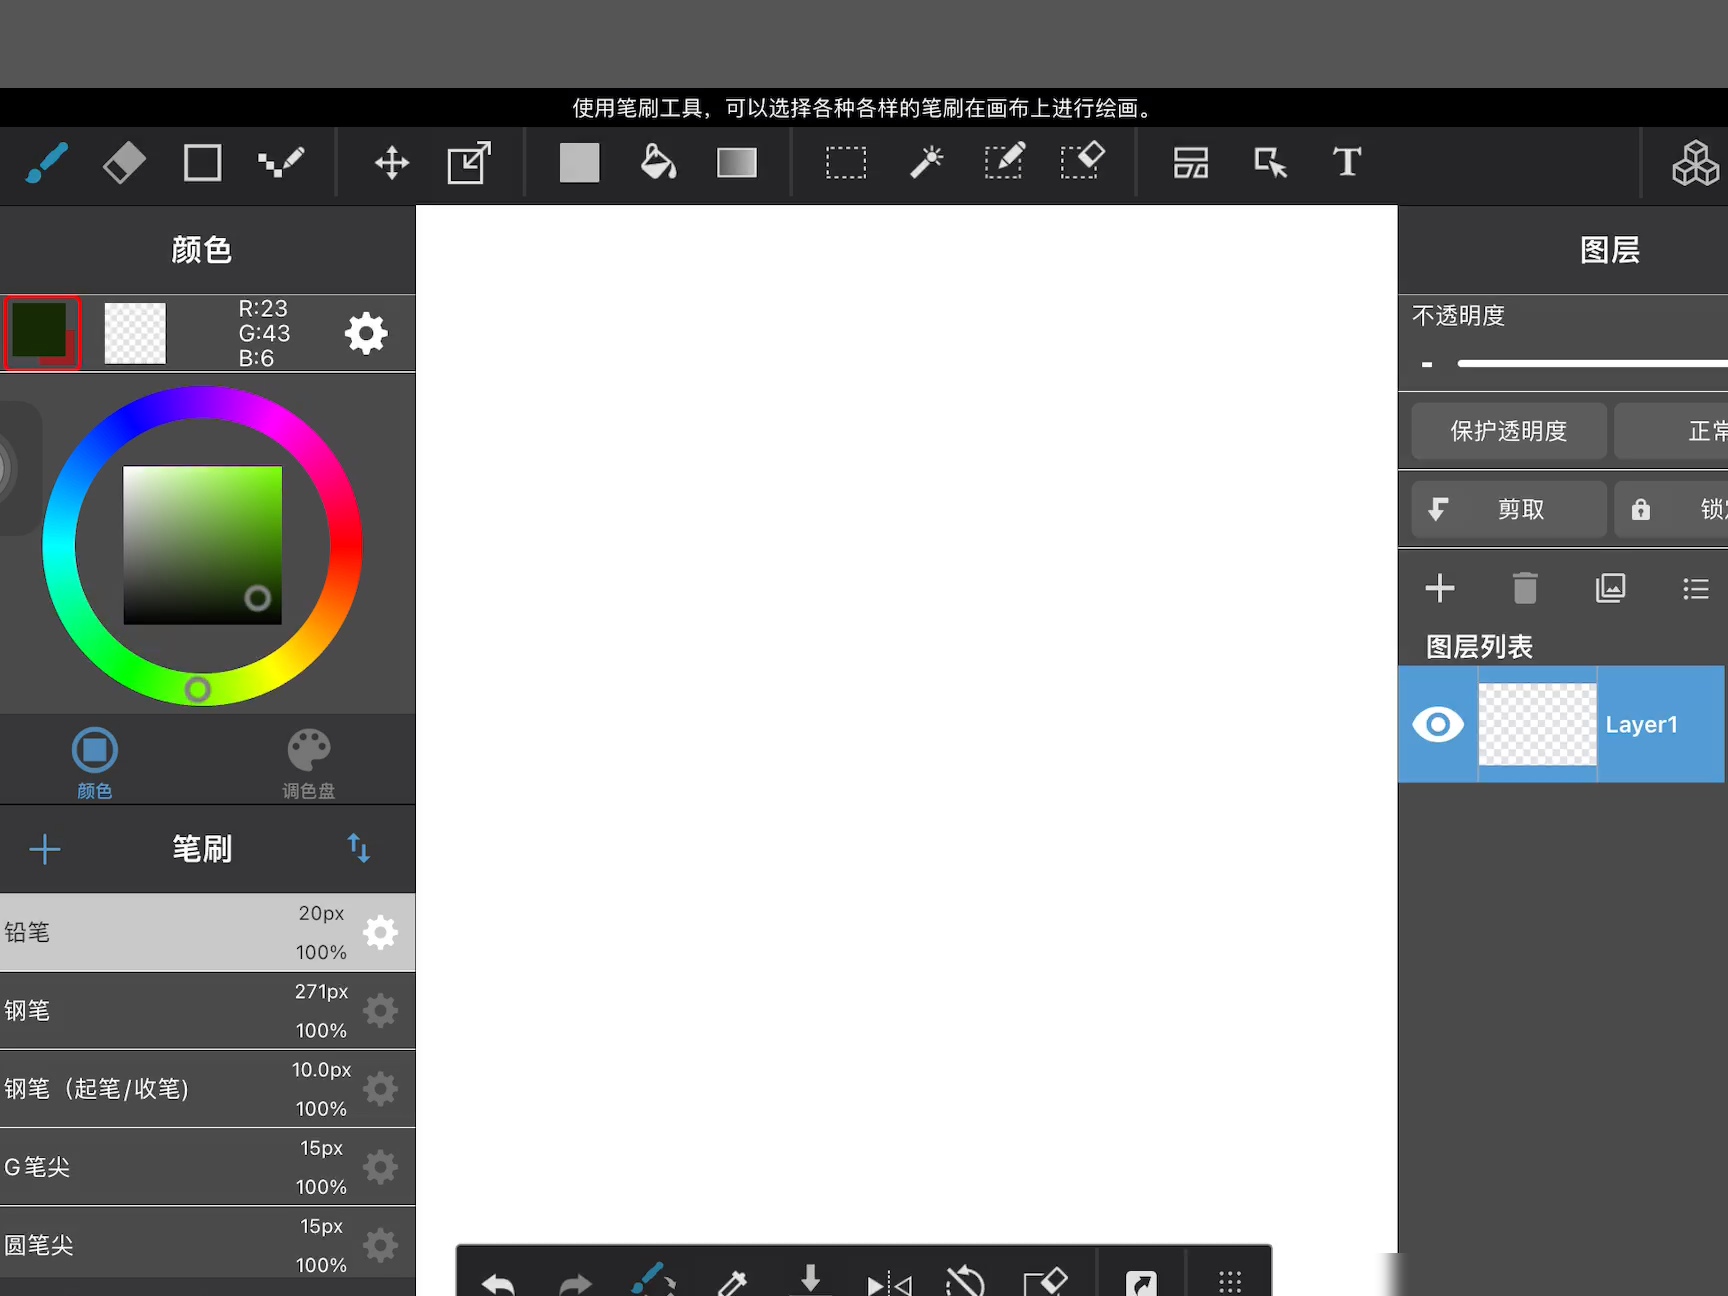Screen dimensions: 1728x1296
Task: Decrease opacity with the minus button
Action: (1427, 364)
